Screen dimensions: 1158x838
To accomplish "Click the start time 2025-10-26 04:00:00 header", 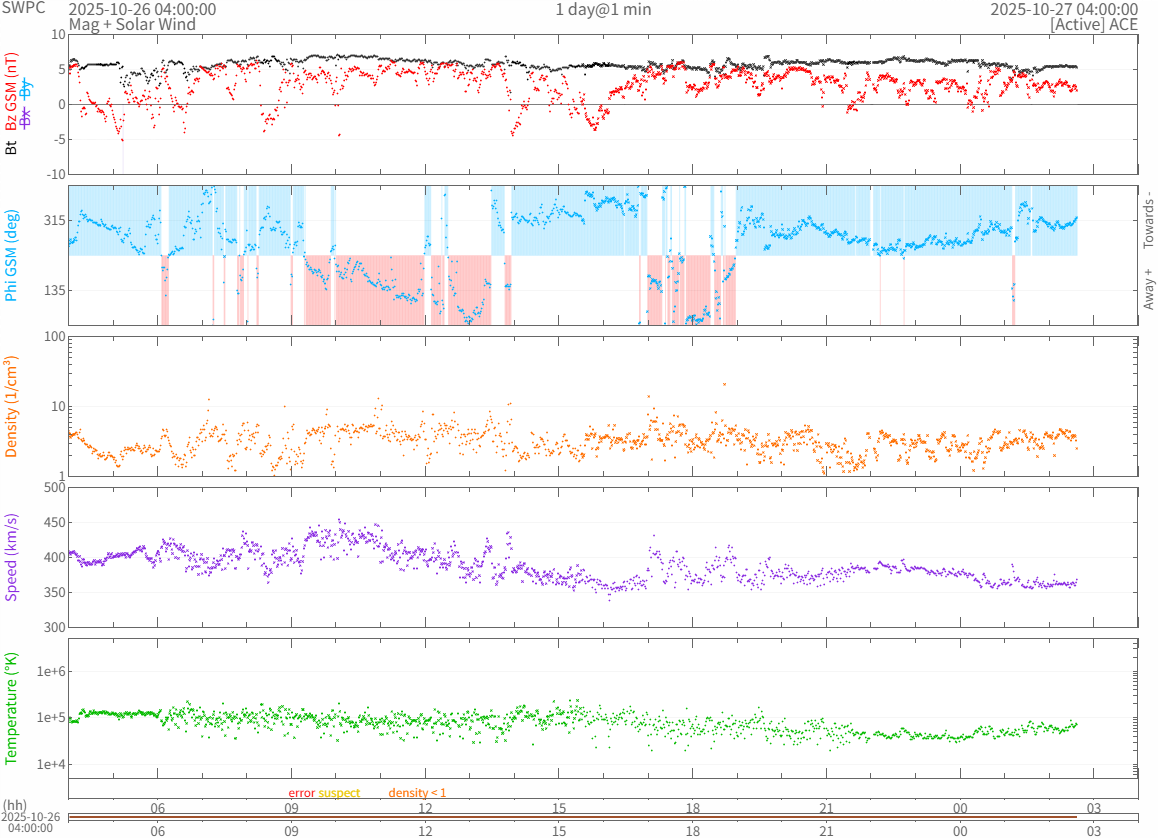I will [142, 9].
